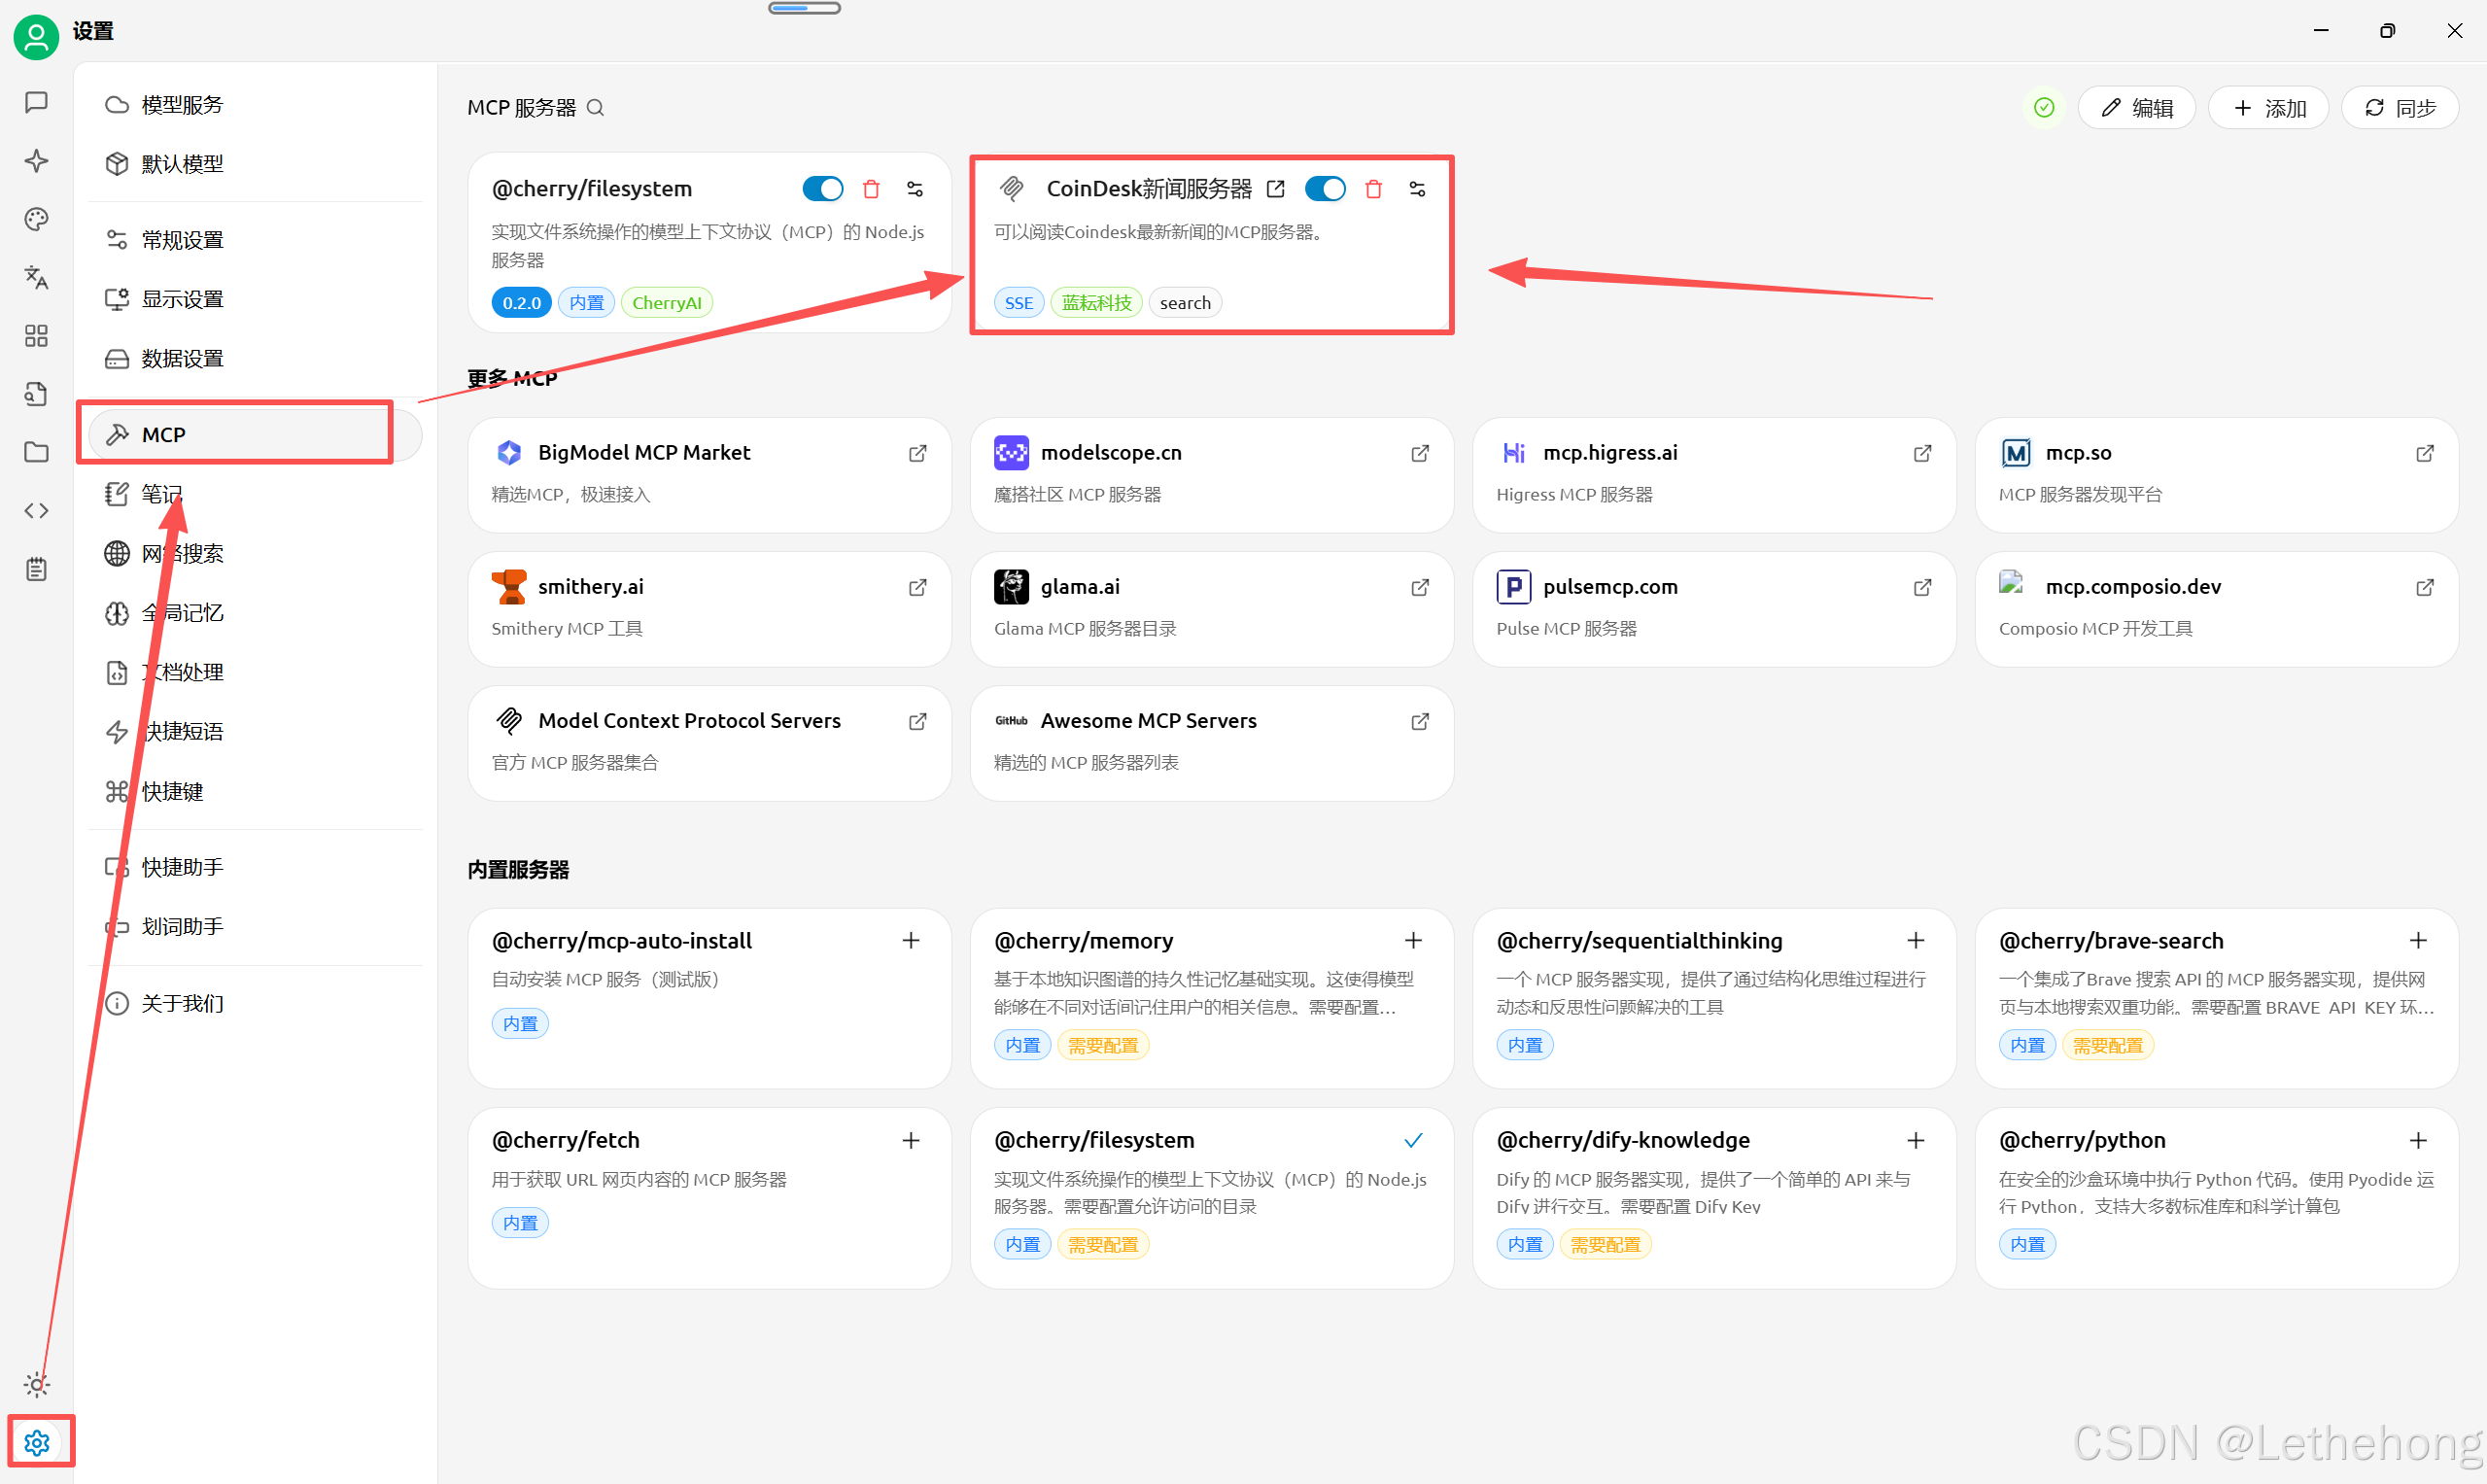Open the translate sidebar icon
2487x1484 pixels.
coord(36,277)
